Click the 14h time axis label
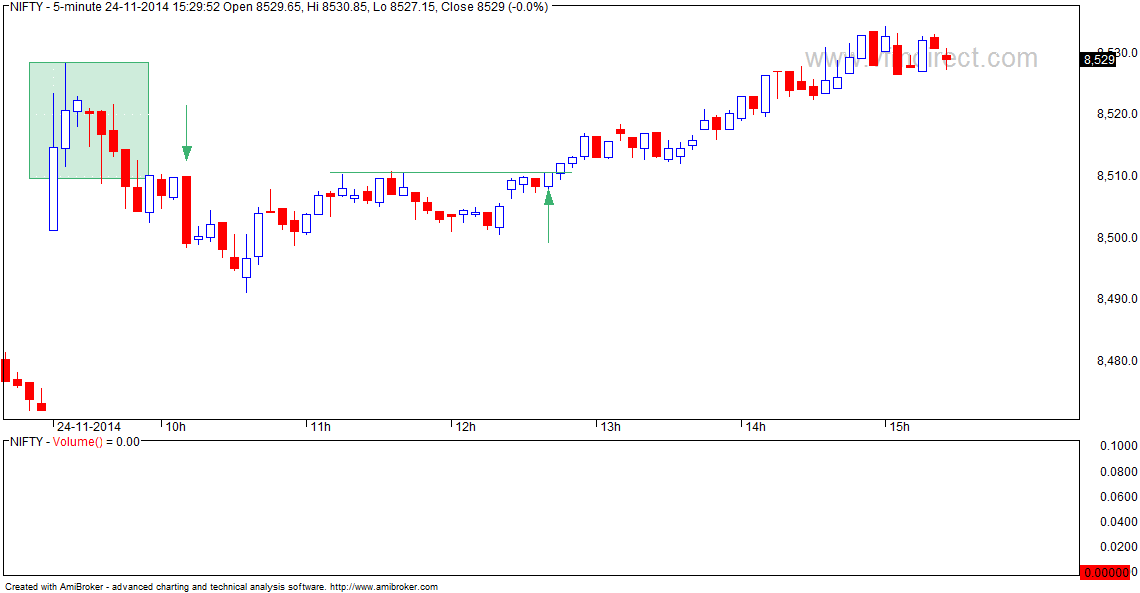Viewport: 1140px width, 593px height. coord(755,427)
